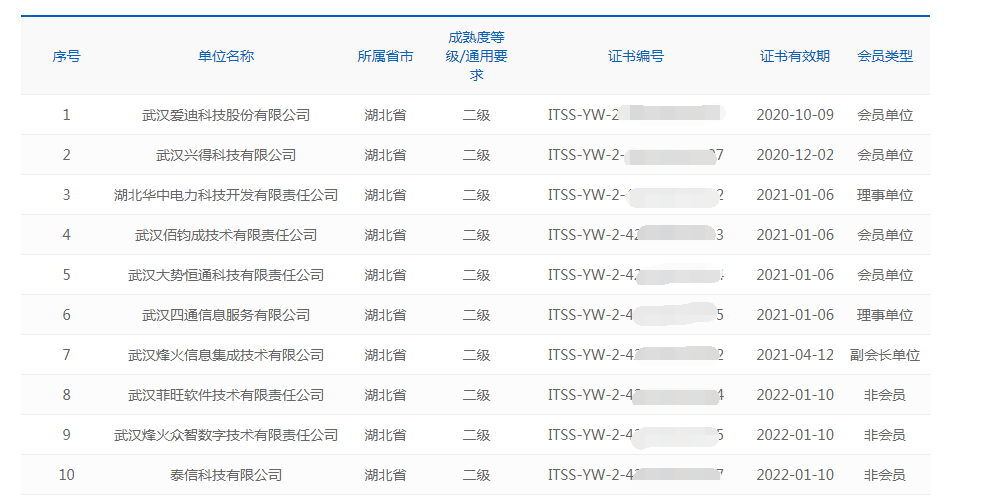Select company 武汉兴得科技有限公司
This screenshot has height=503, width=983.
[x=226, y=155]
